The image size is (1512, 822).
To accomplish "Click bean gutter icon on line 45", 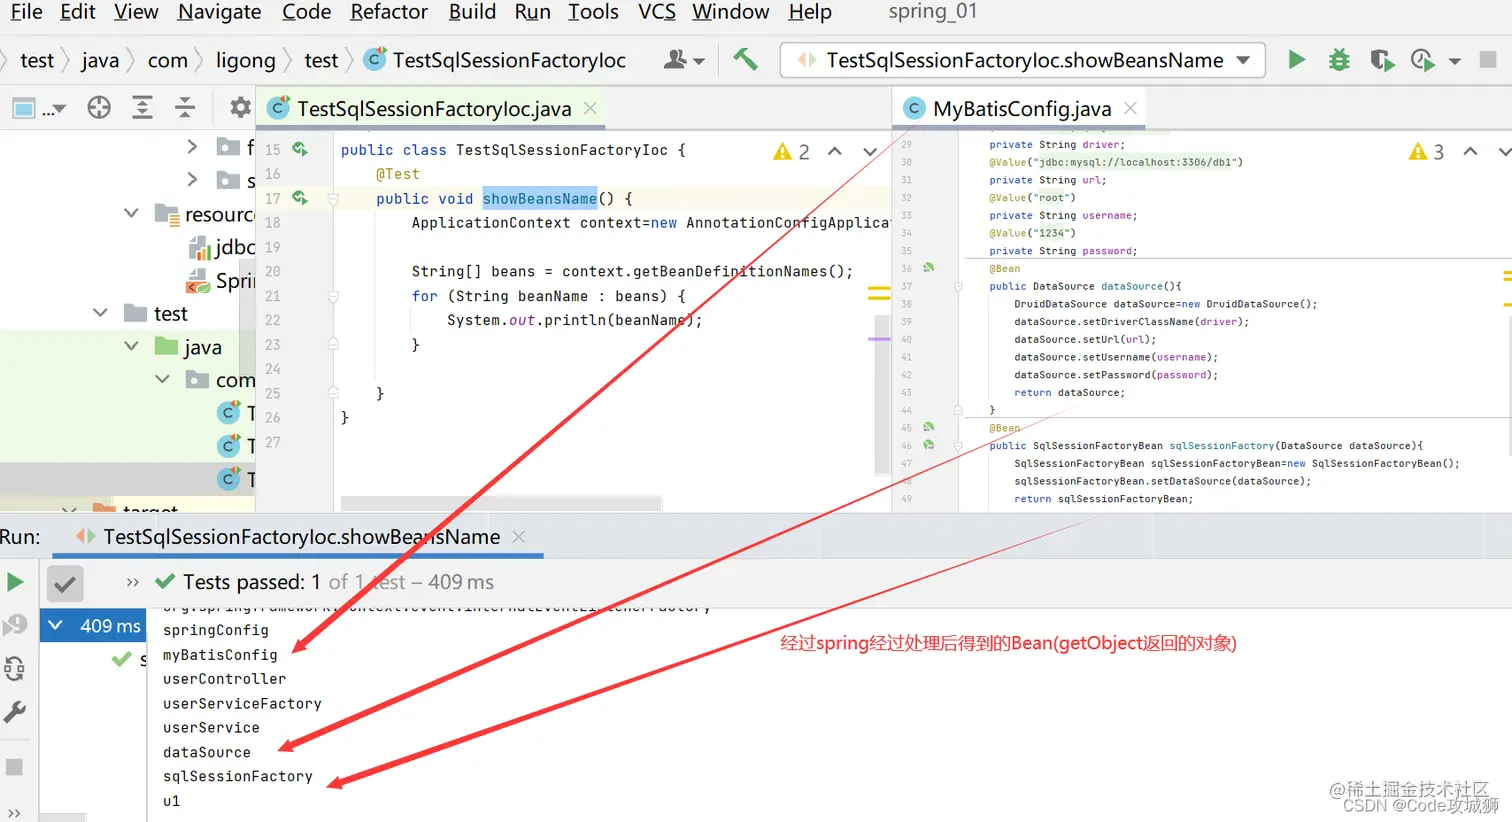I will click(929, 427).
